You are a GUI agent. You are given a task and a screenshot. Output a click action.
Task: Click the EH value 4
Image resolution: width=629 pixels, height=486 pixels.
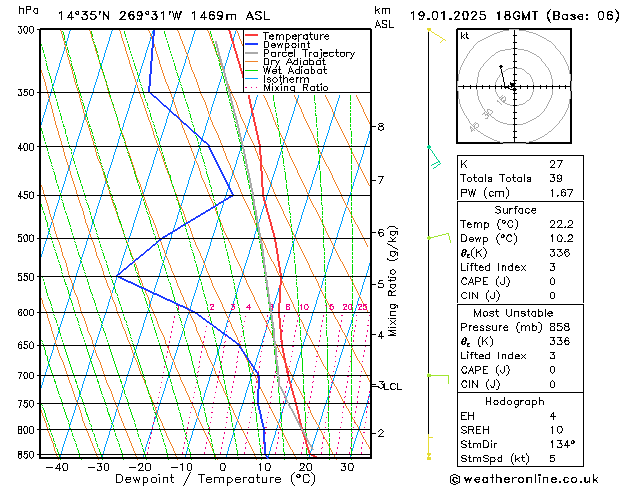pos(553,416)
